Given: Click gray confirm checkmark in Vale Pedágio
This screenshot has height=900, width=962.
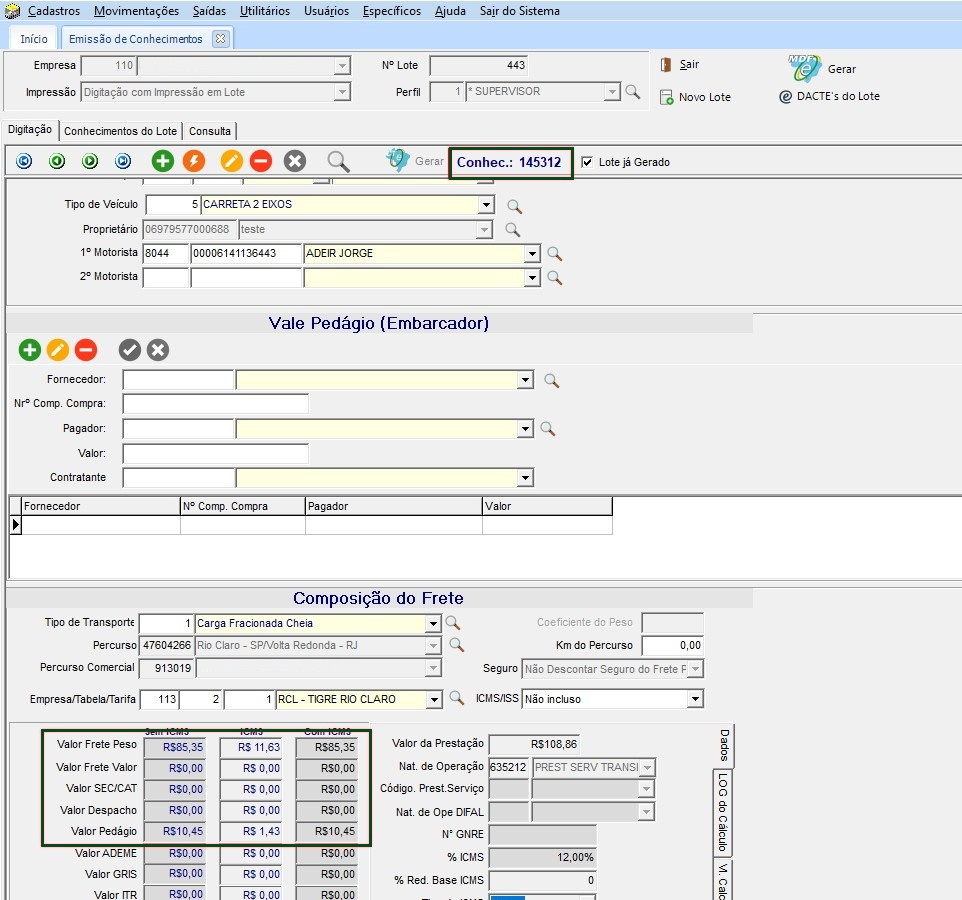Looking at the screenshot, I should (x=129, y=350).
